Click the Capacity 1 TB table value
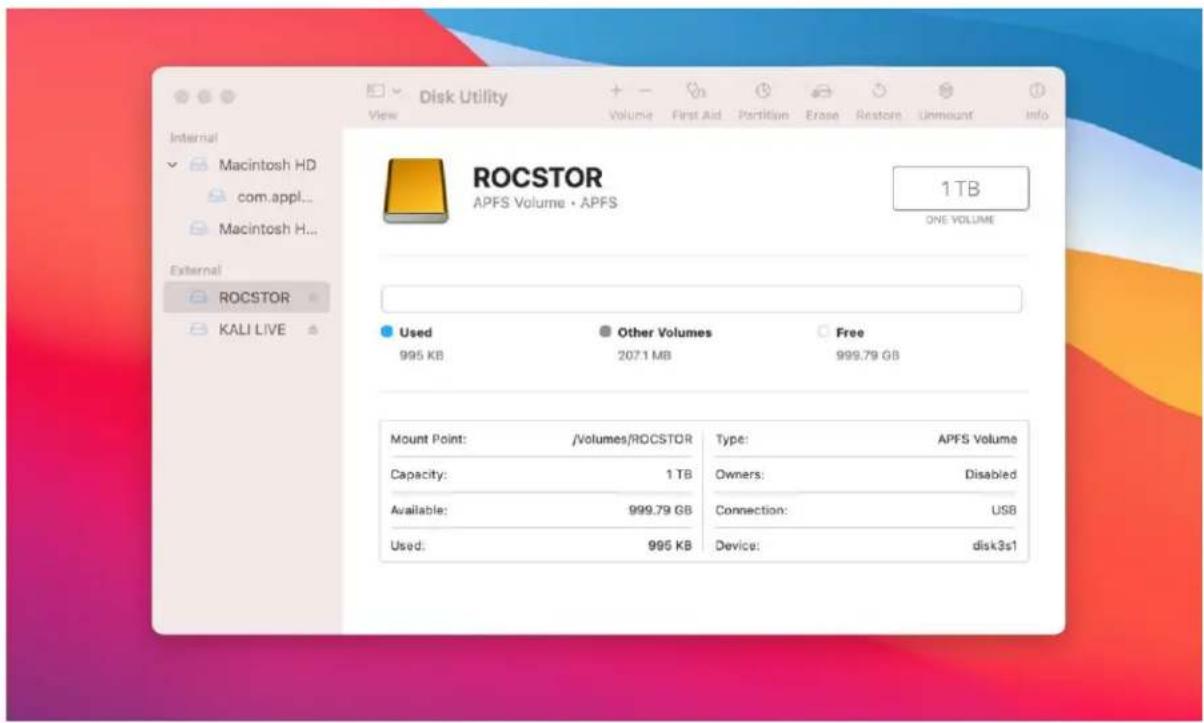The height and width of the screenshot is (723, 1204). coord(679,475)
